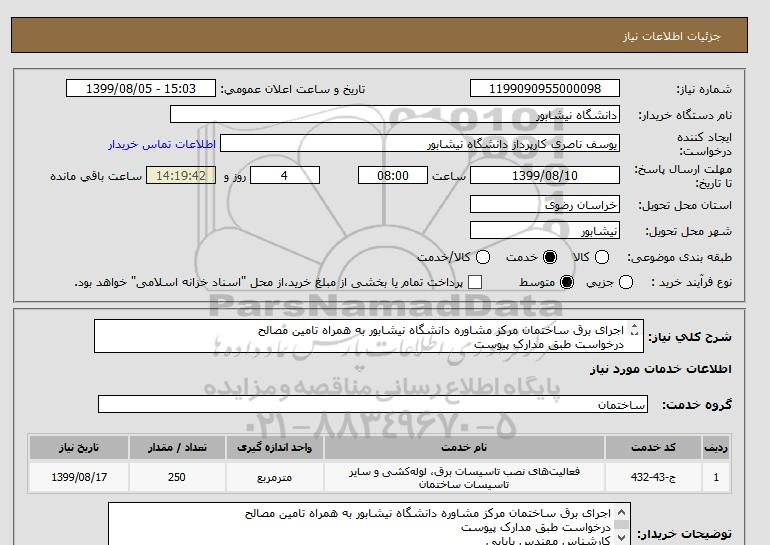
Task: Click the شرح کلی نیاز description textarea
Action: [x=369, y=336]
